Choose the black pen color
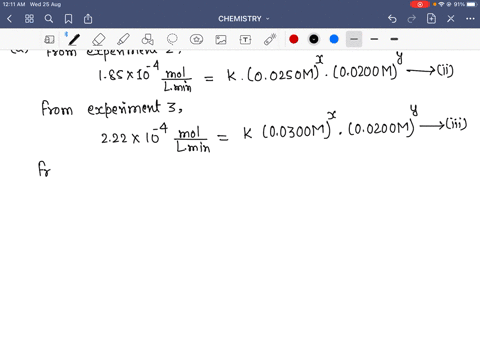Image resolution: width=480 pixels, height=360 pixels. 314,39
